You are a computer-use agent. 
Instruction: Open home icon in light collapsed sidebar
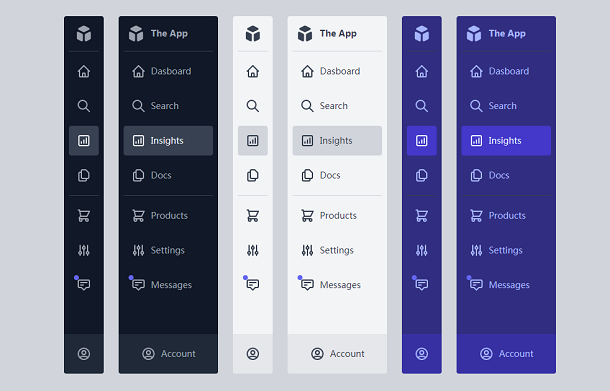pyautogui.click(x=253, y=71)
